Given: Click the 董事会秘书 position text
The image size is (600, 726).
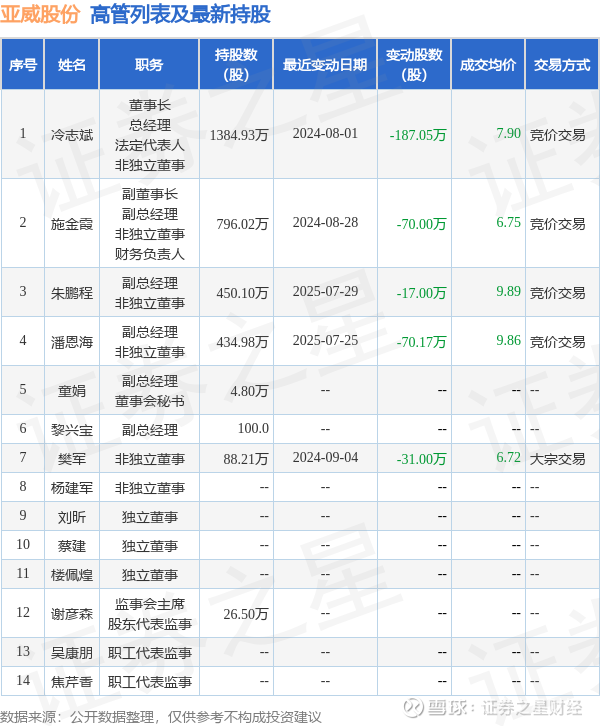Looking at the screenshot, I should click(x=150, y=401).
